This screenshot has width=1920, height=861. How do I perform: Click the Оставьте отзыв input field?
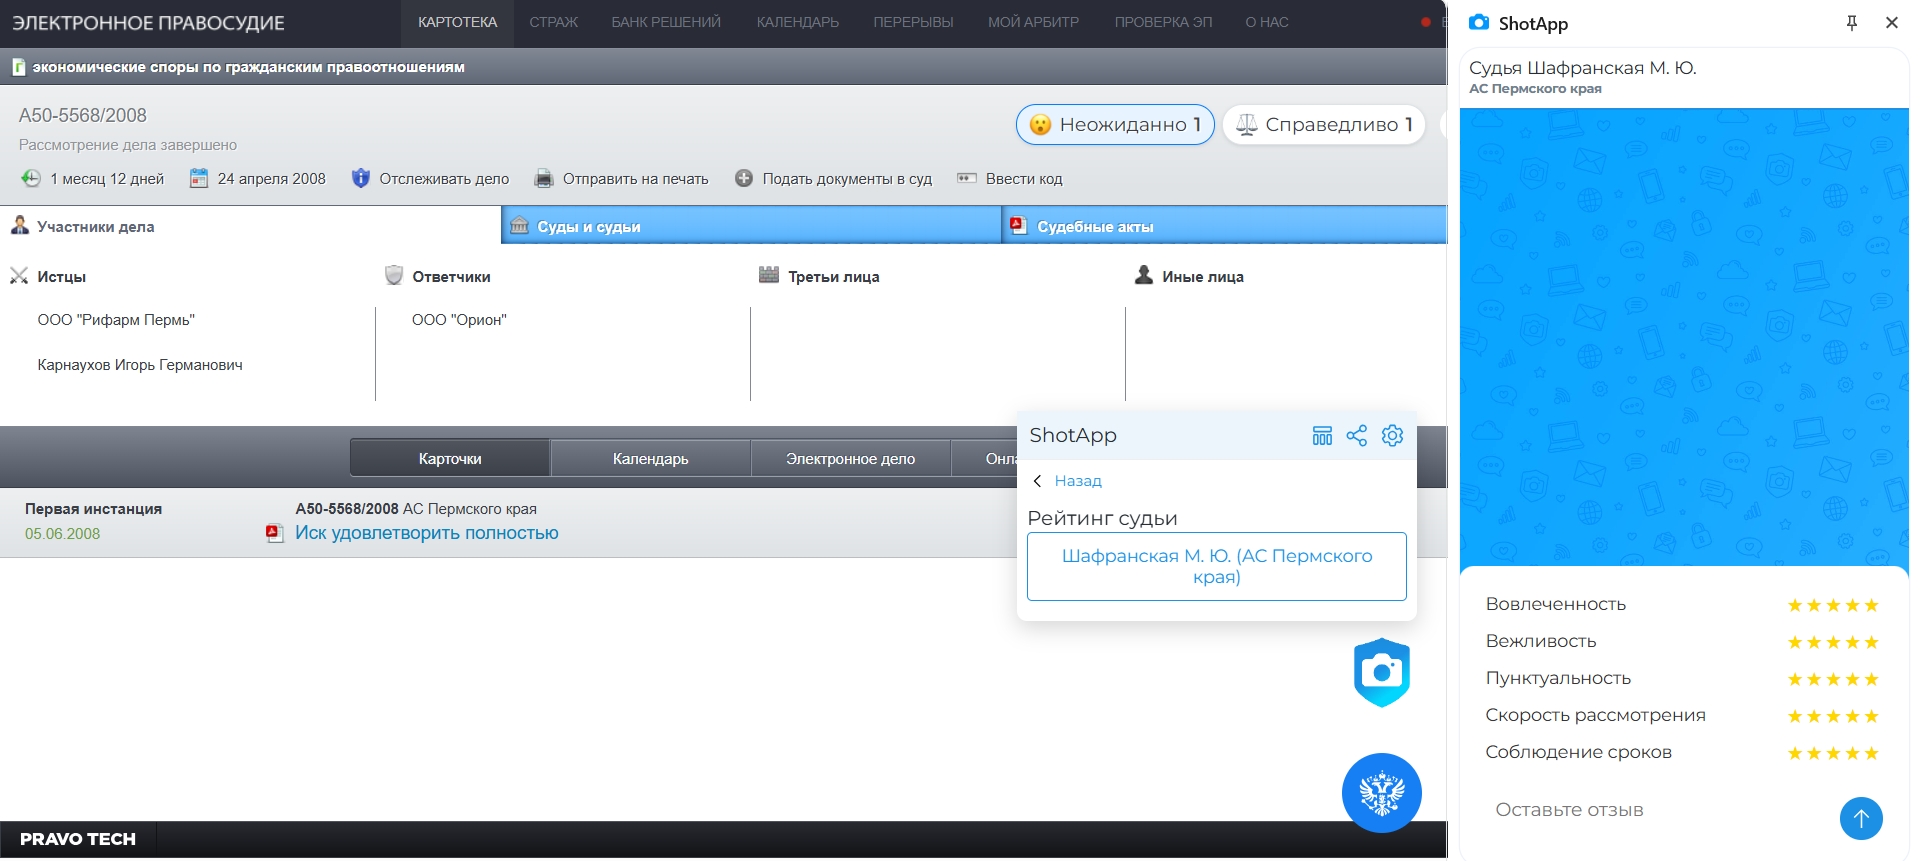(1650, 810)
